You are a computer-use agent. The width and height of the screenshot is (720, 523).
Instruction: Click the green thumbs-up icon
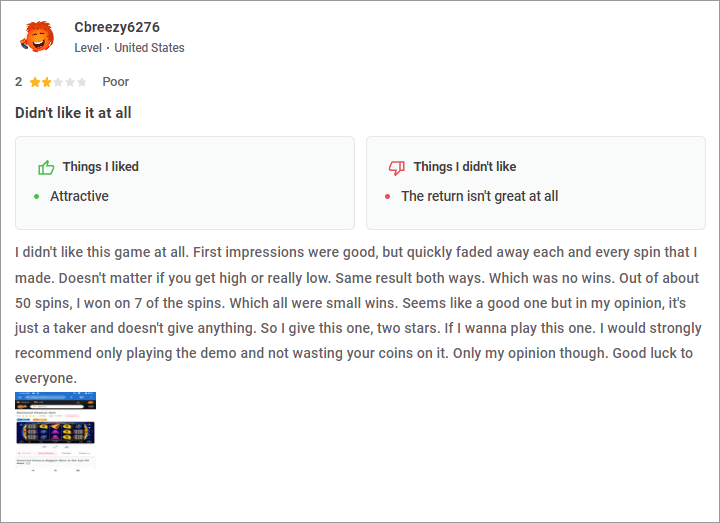(x=46, y=167)
